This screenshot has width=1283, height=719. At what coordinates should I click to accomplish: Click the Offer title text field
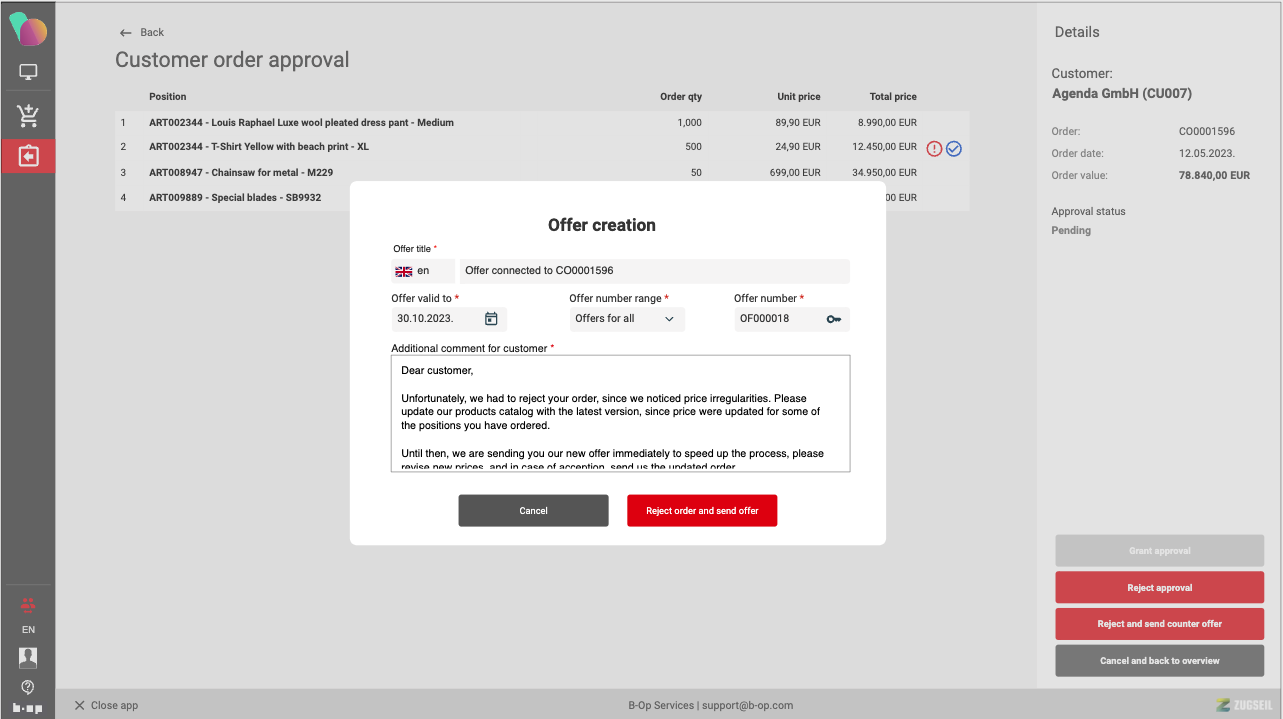click(654, 271)
